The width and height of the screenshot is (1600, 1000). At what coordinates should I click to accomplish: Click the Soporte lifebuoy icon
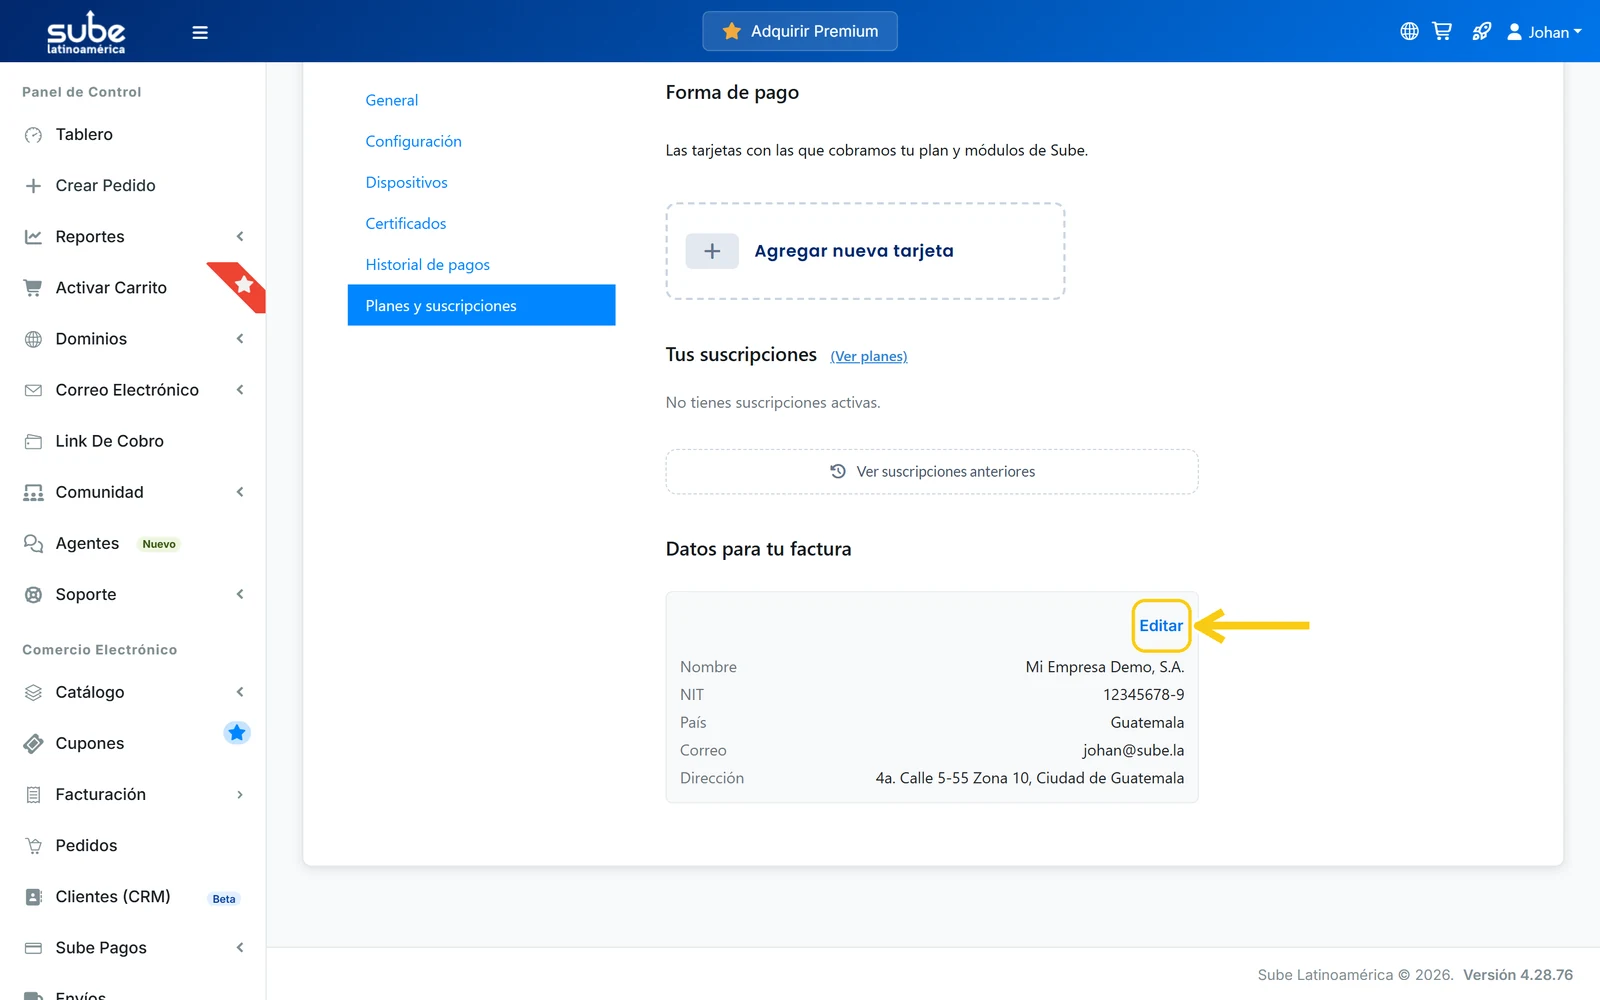pos(33,594)
